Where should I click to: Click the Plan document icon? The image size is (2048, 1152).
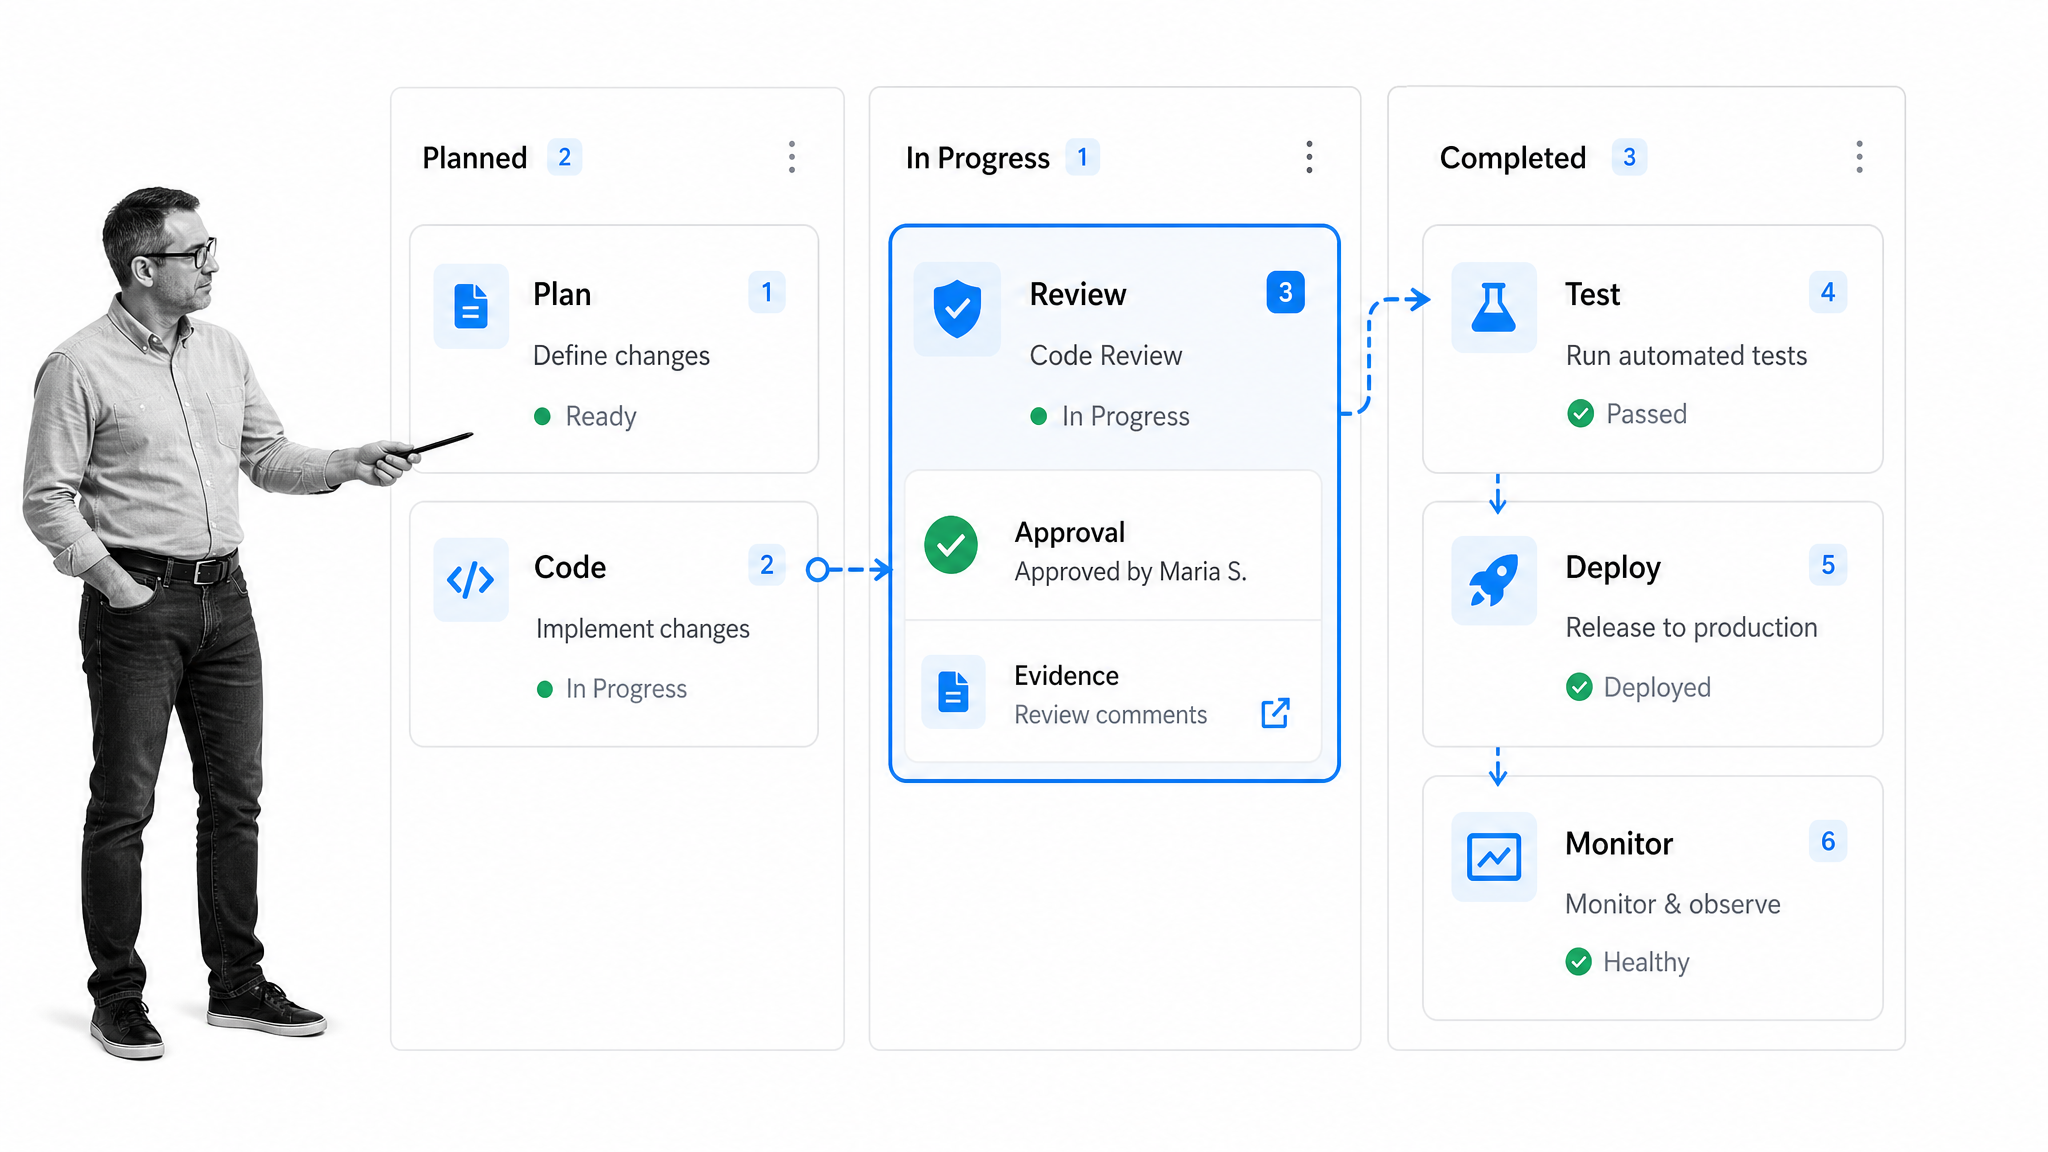471,306
